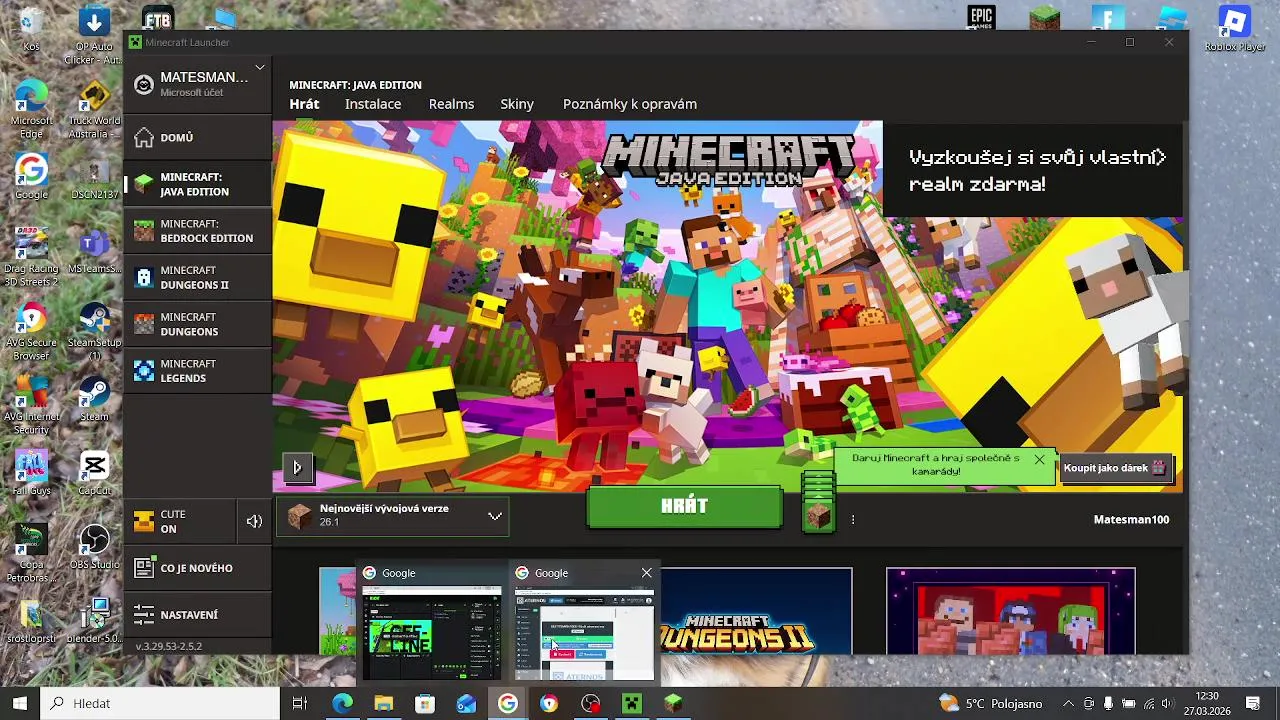Switch to the Realms tab
The width and height of the screenshot is (1280, 720).
click(x=451, y=104)
